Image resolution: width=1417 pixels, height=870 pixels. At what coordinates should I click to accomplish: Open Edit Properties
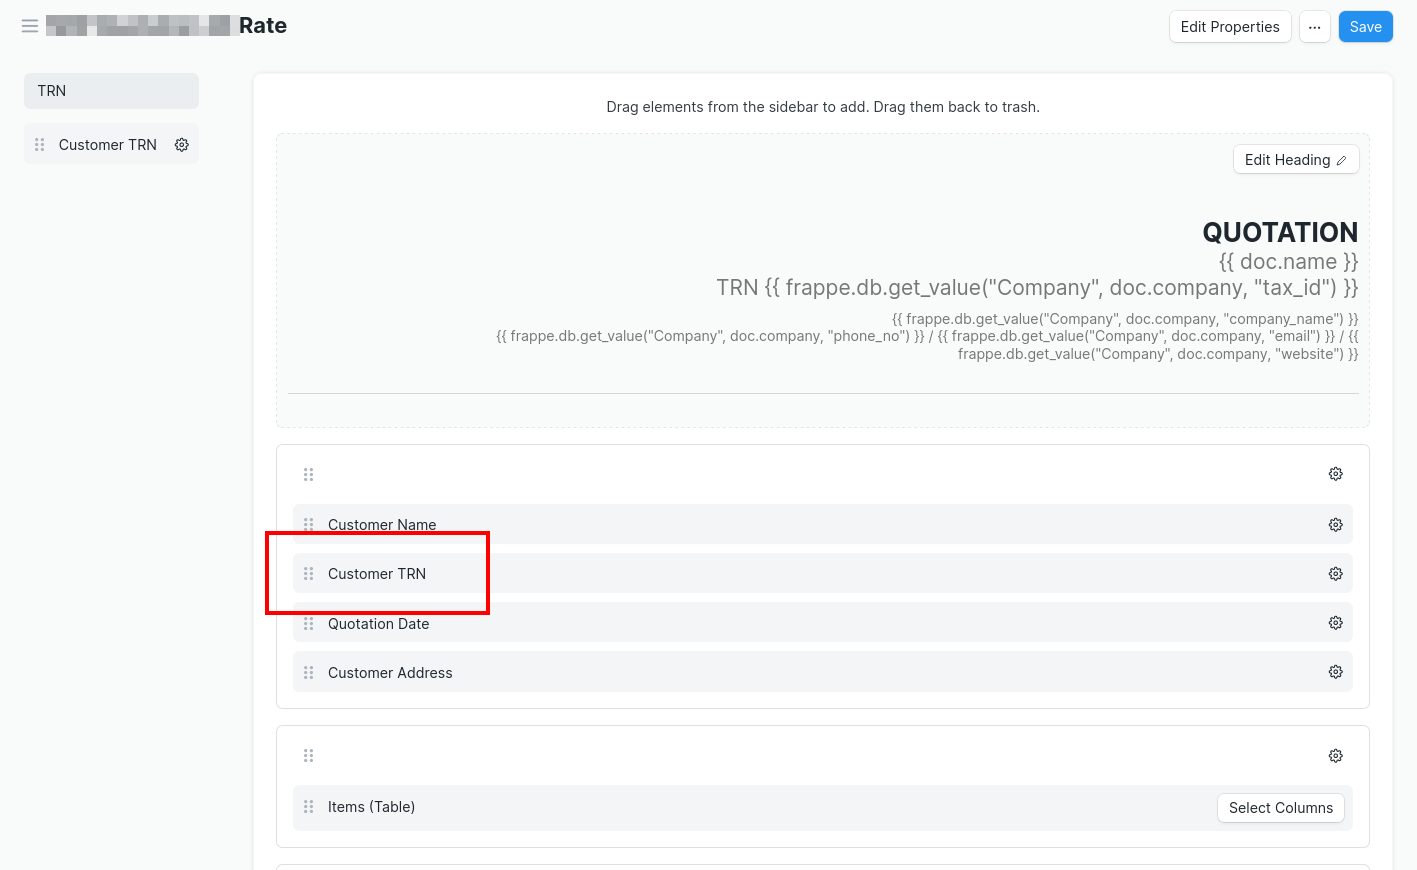tap(1229, 26)
